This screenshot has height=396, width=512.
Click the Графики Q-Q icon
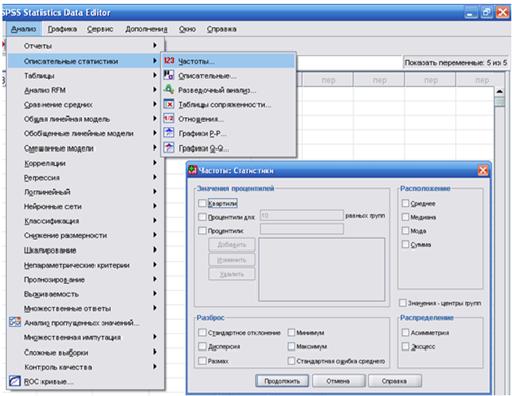click(x=169, y=148)
